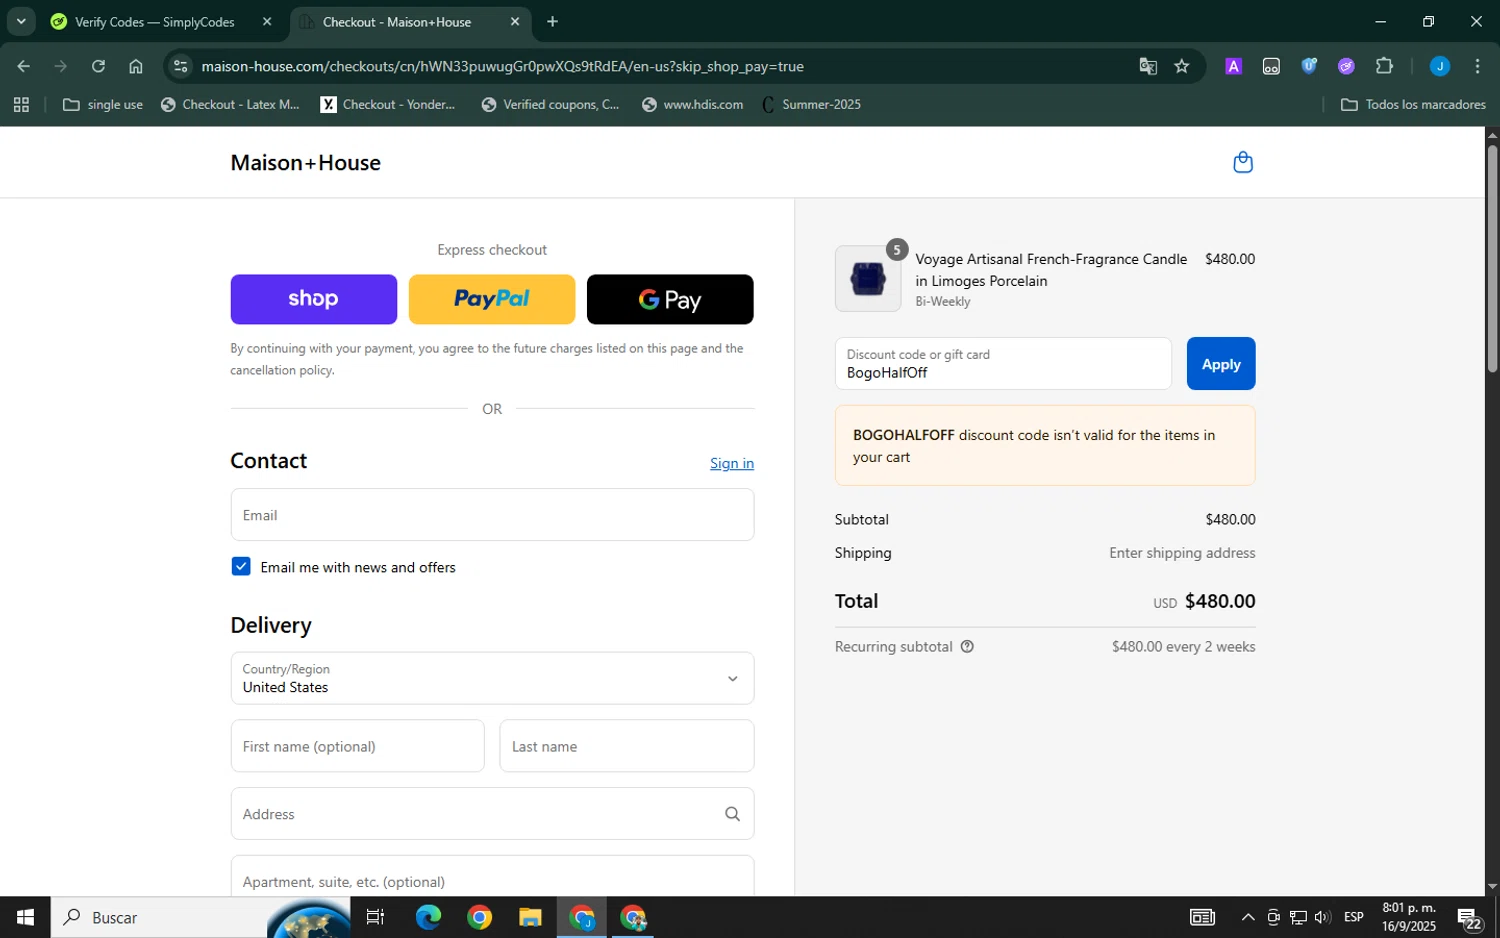Click the Email input field

pyautogui.click(x=492, y=515)
